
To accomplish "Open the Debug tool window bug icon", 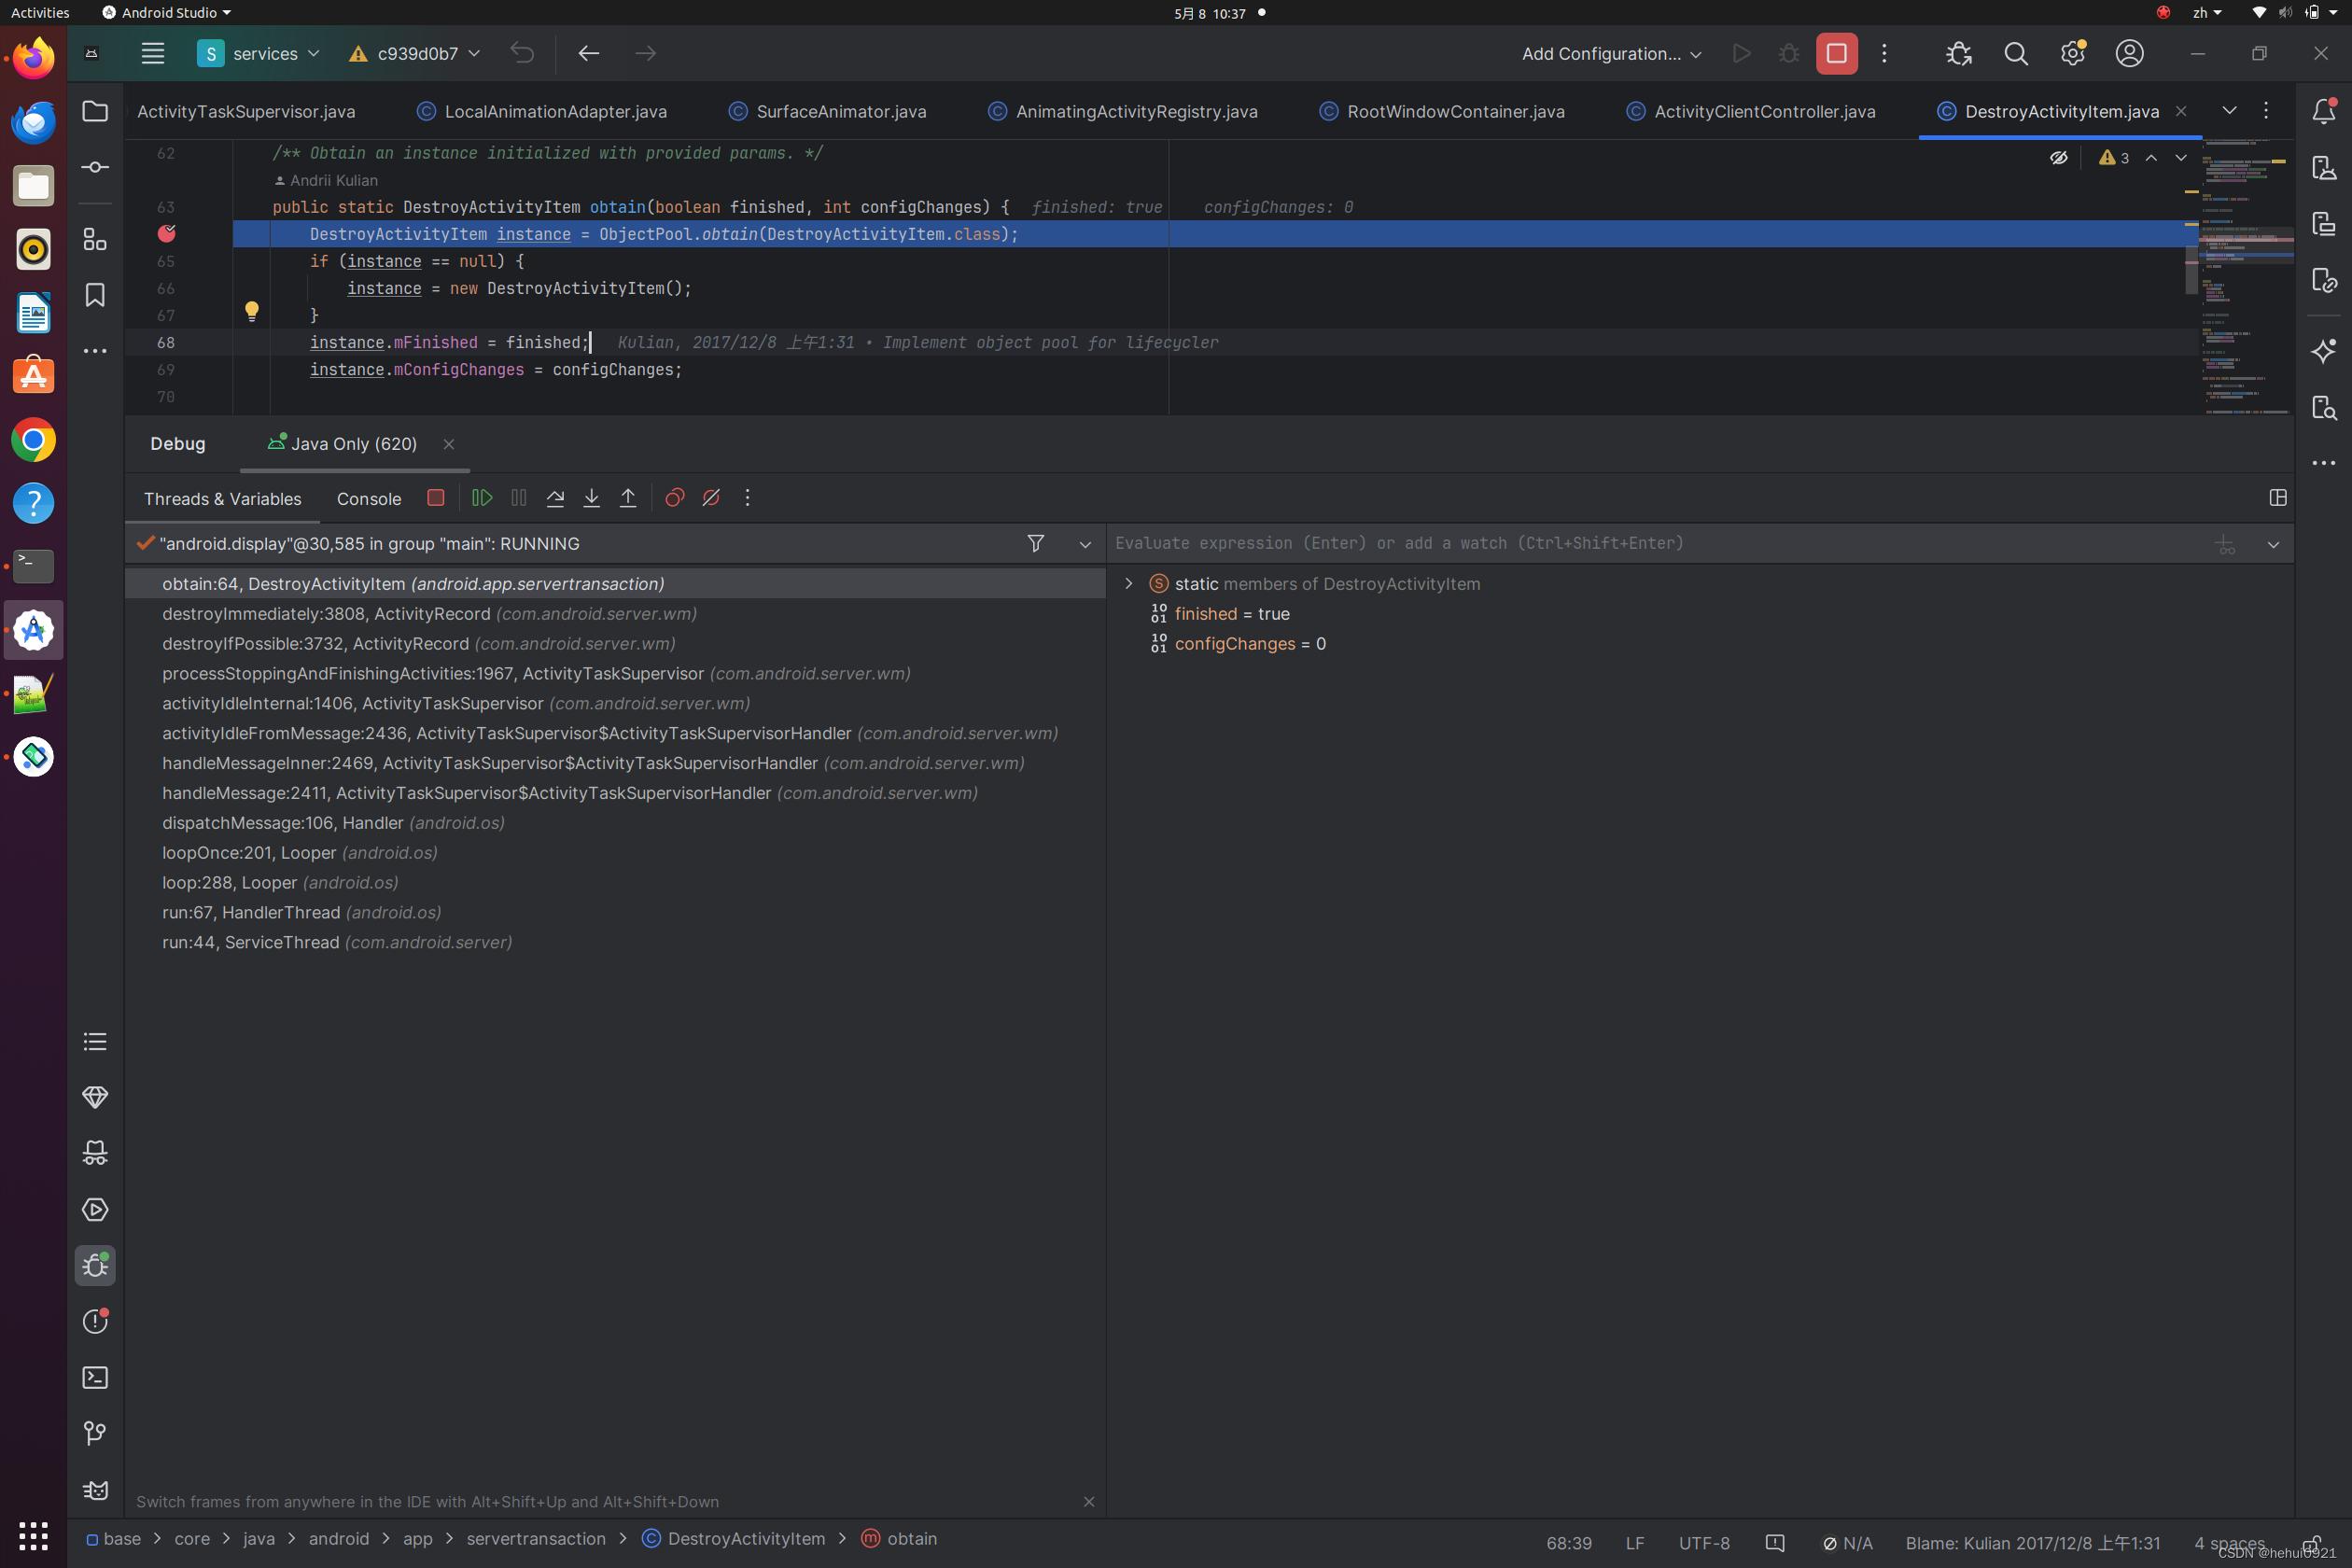I will (95, 1266).
